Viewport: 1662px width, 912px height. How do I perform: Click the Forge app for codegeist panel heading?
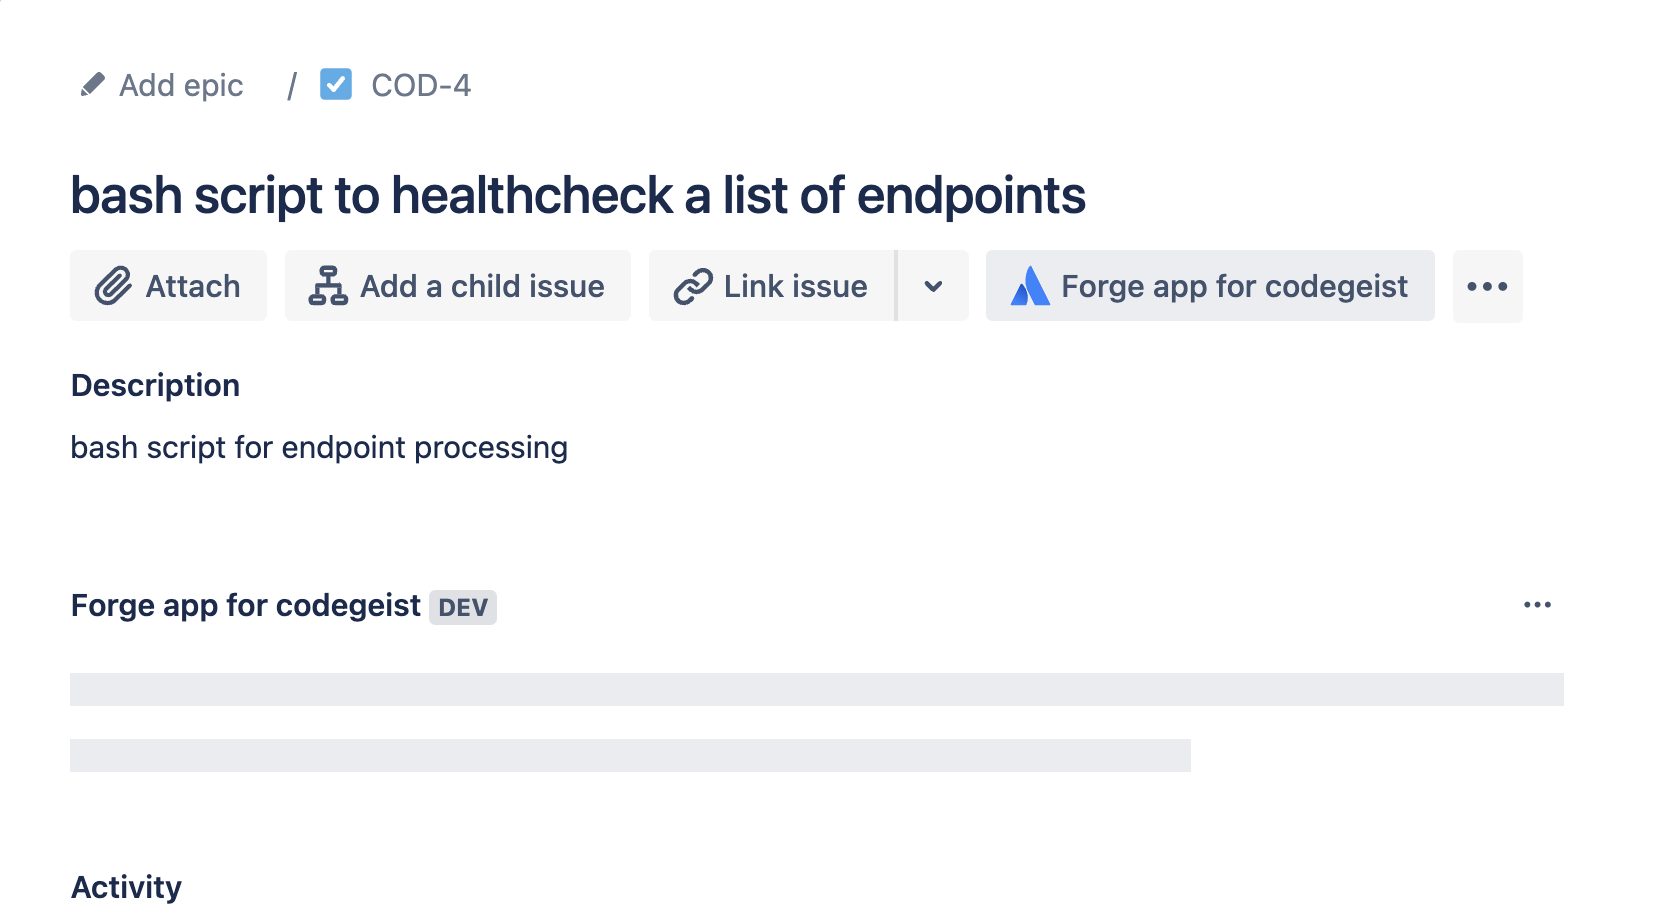246,606
